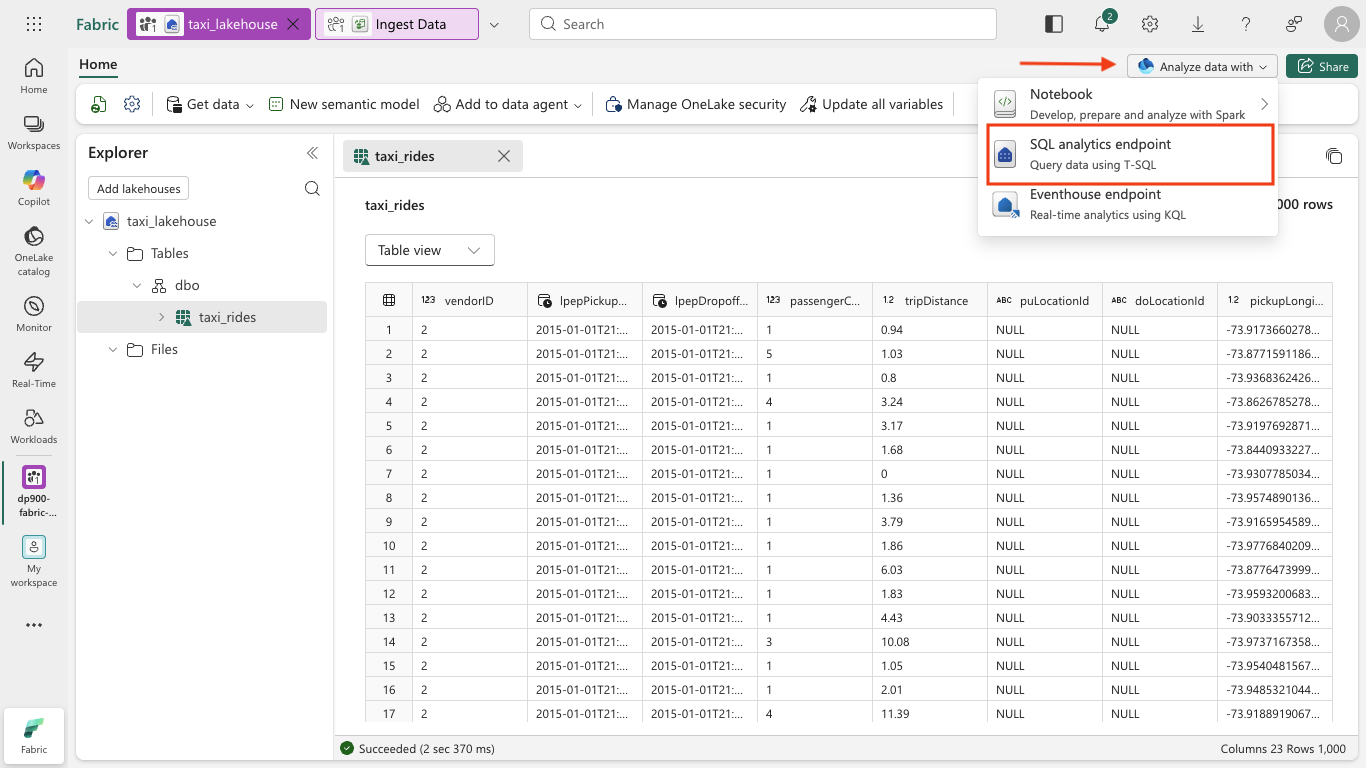Open the app launcher grid icon
1366x768 pixels.
(33, 24)
